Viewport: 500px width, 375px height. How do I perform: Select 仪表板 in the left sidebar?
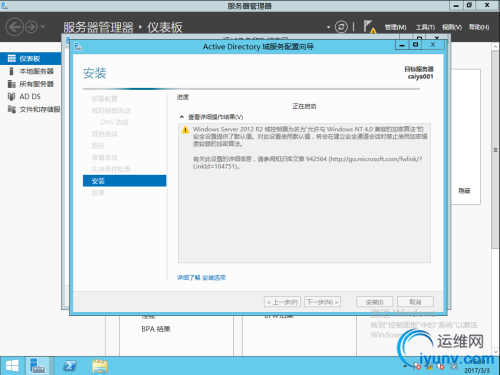[x=31, y=59]
